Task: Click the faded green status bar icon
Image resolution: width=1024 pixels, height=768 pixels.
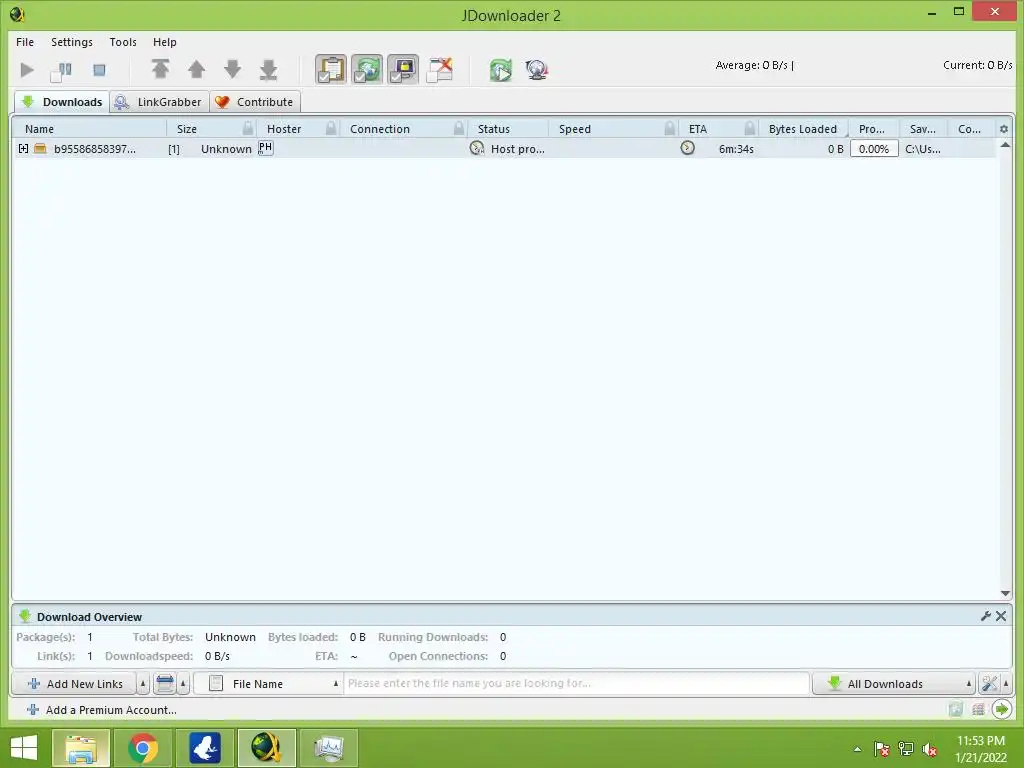Action: (x=955, y=709)
